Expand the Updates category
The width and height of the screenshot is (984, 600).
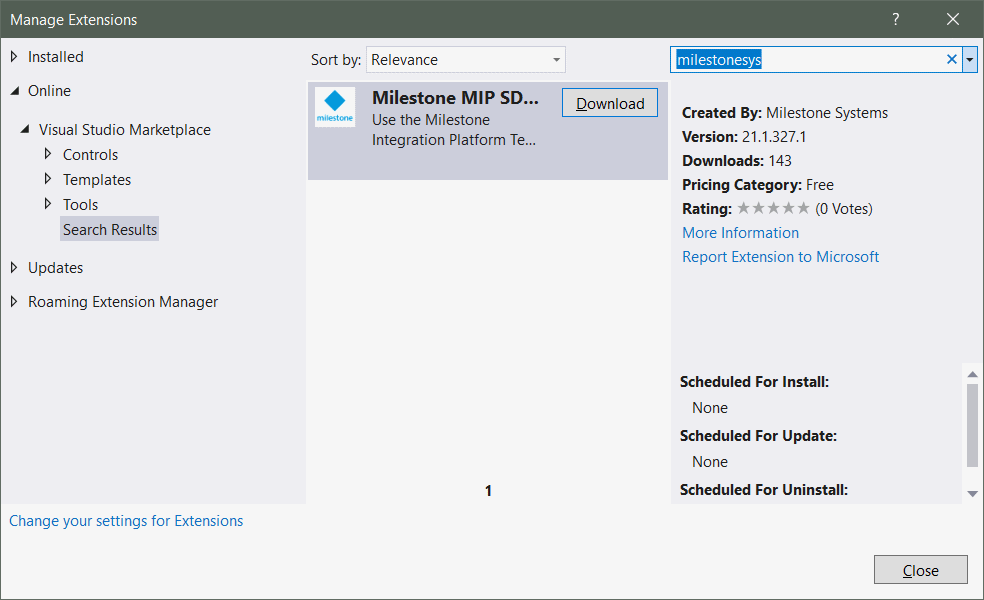(x=14, y=267)
